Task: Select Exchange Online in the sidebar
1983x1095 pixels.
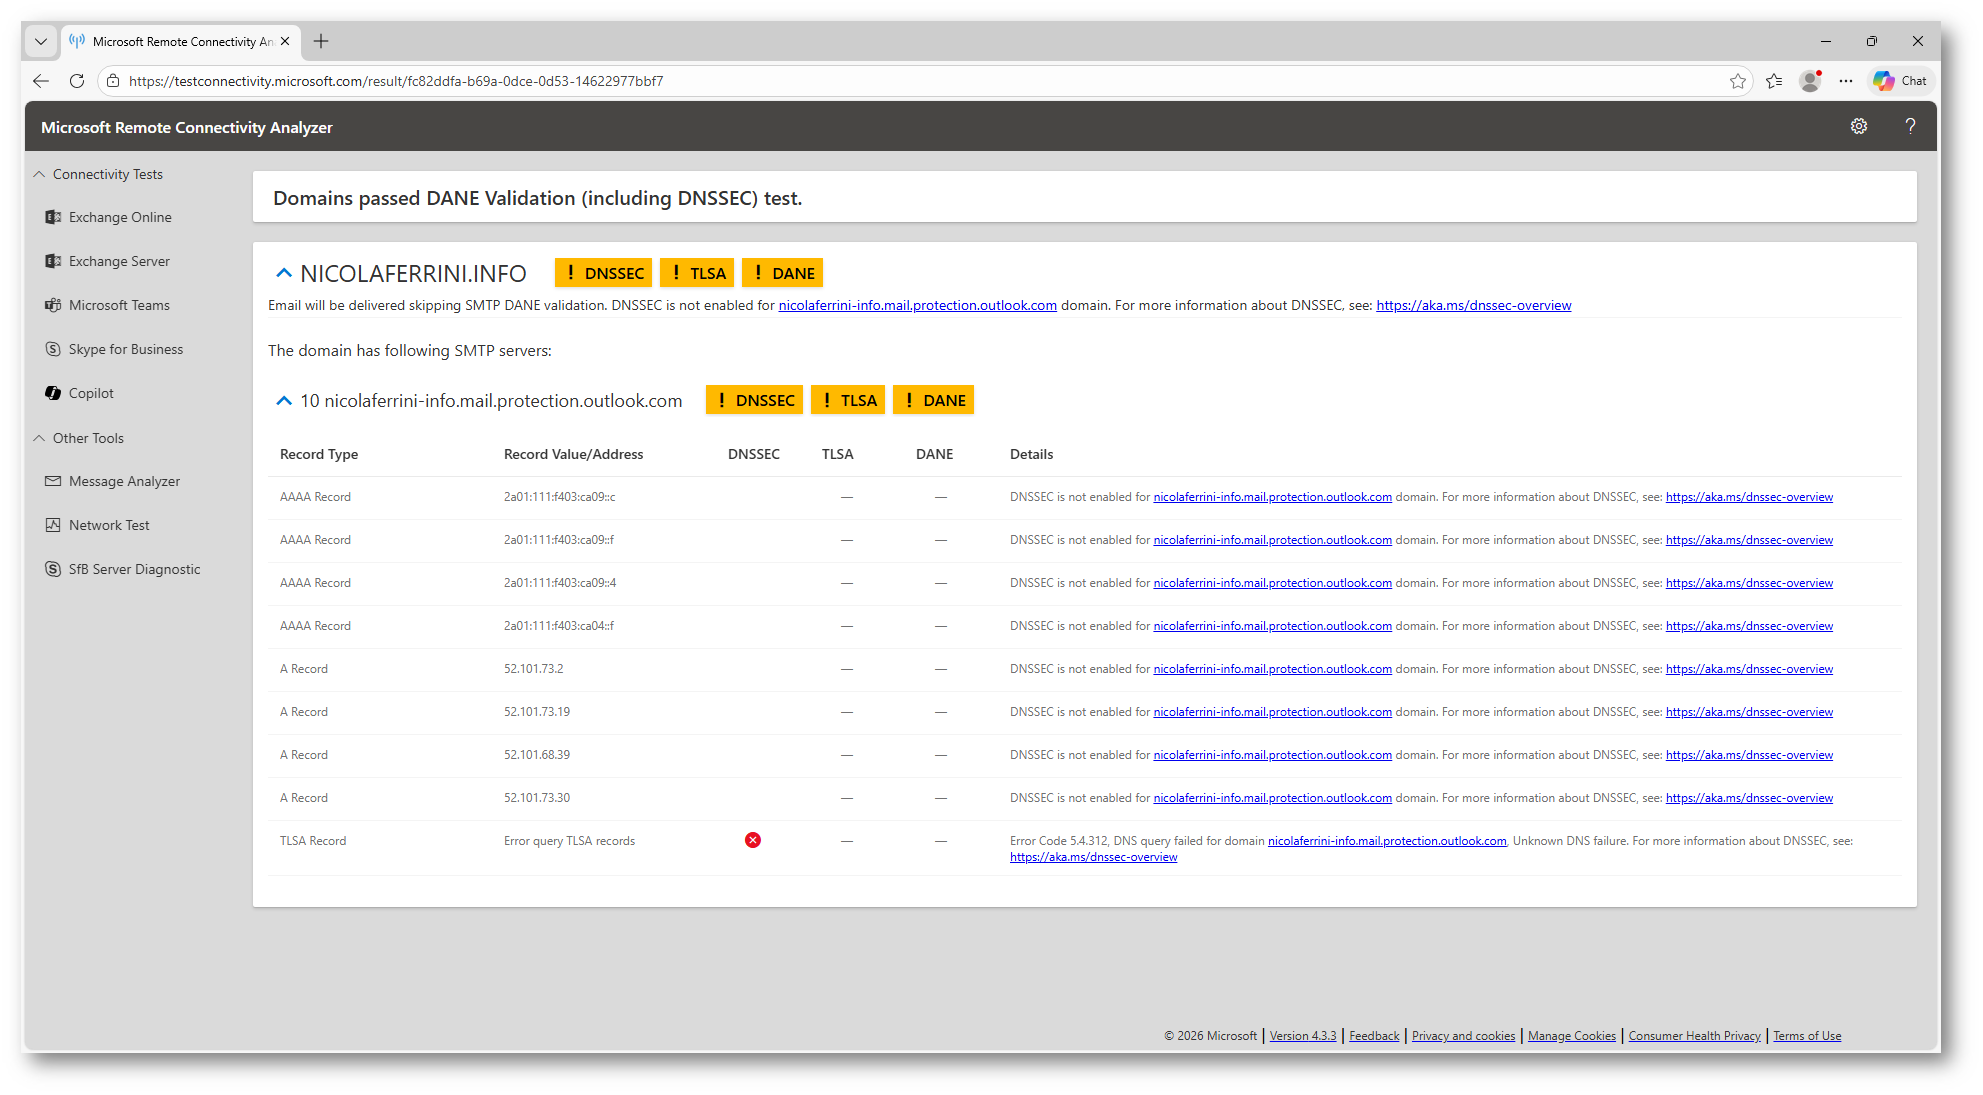Action: (x=120, y=217)
